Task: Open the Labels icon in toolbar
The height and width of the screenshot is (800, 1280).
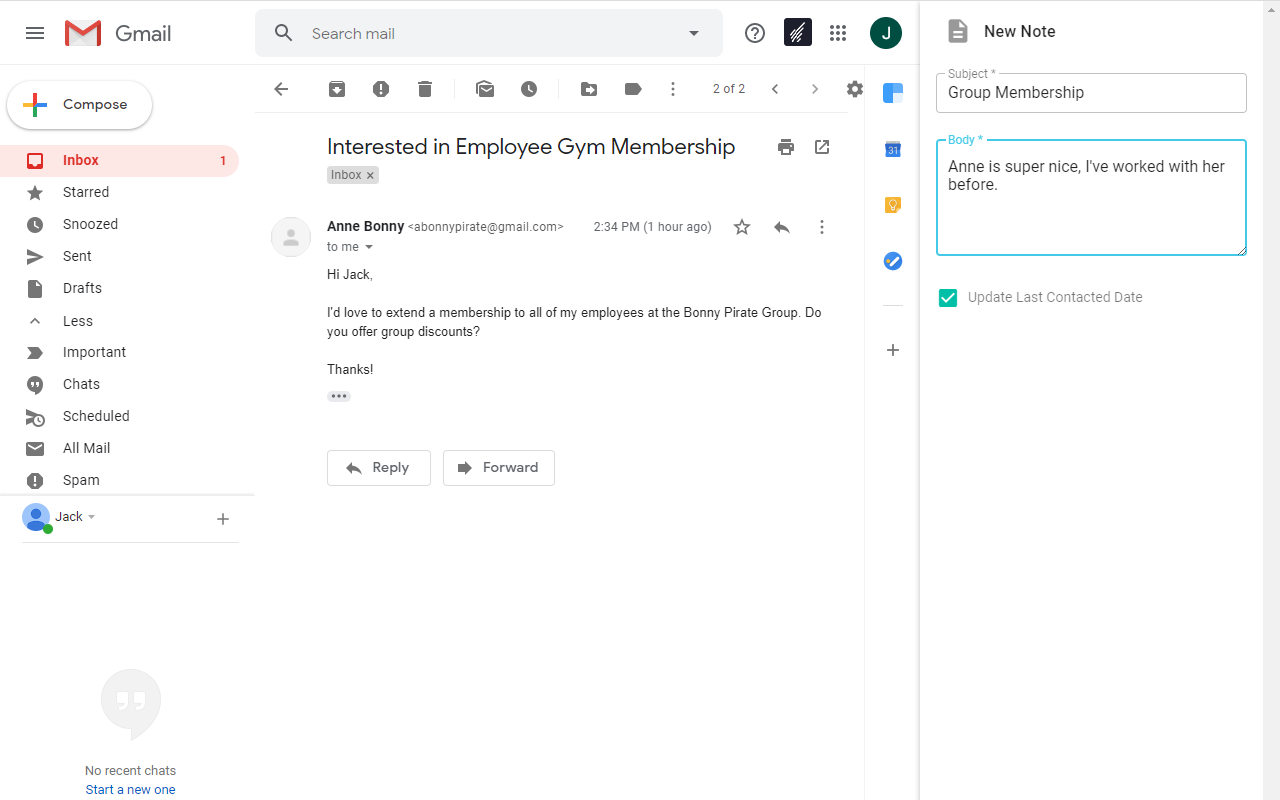Action: pos(633,89)
